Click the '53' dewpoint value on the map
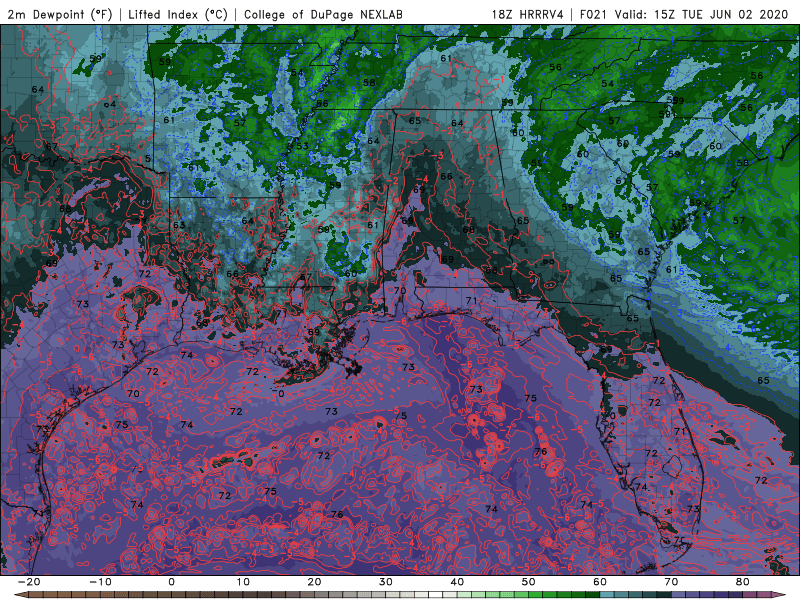 (303, 146)
